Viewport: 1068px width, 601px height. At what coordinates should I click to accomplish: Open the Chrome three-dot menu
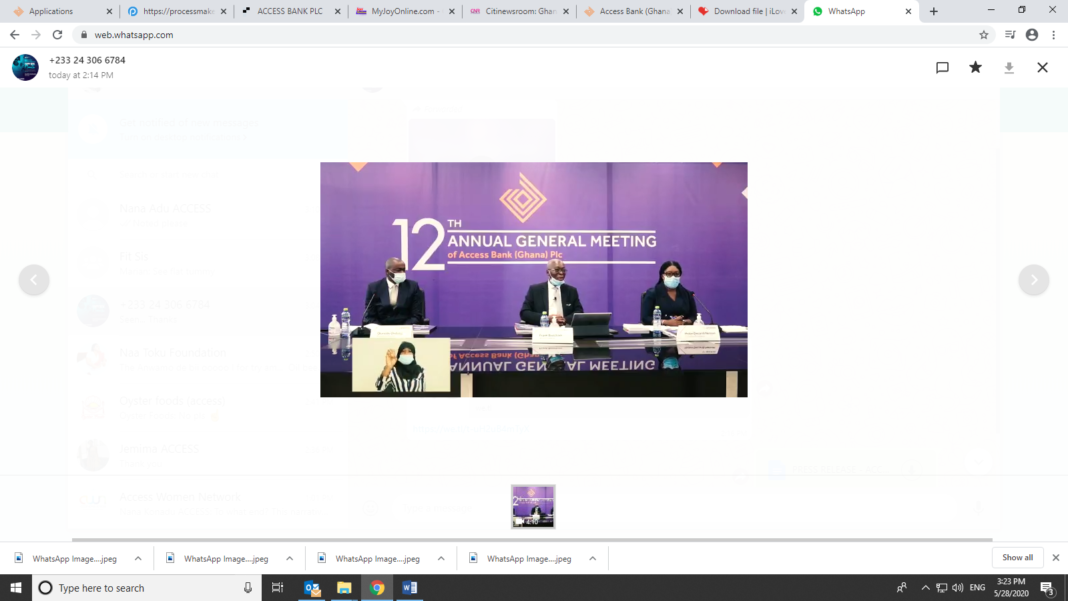pyautogui.click(x=1053, y=35)
